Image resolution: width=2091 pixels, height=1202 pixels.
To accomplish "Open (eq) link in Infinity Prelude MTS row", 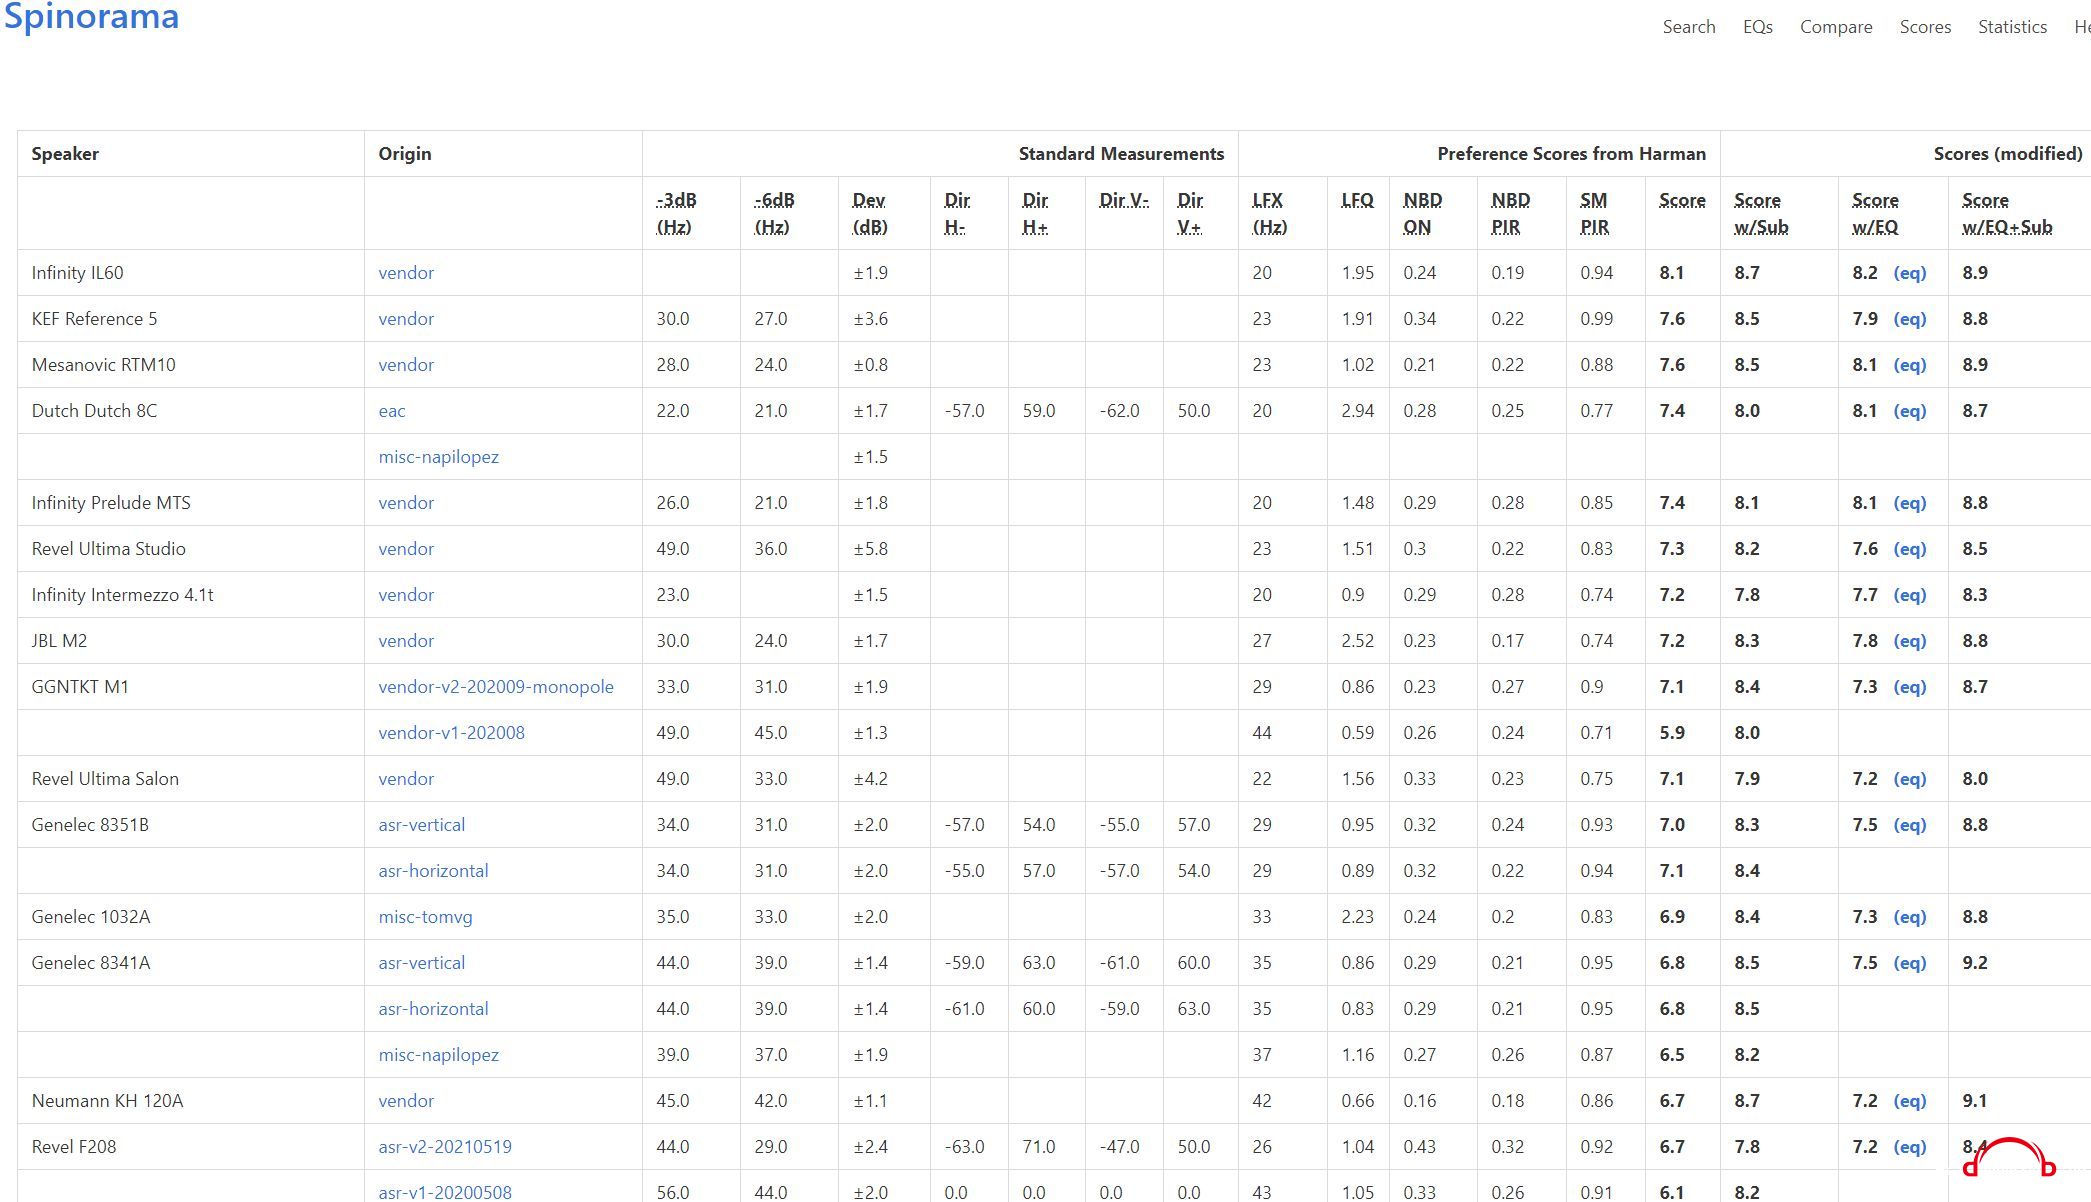I will [1909, 503].
